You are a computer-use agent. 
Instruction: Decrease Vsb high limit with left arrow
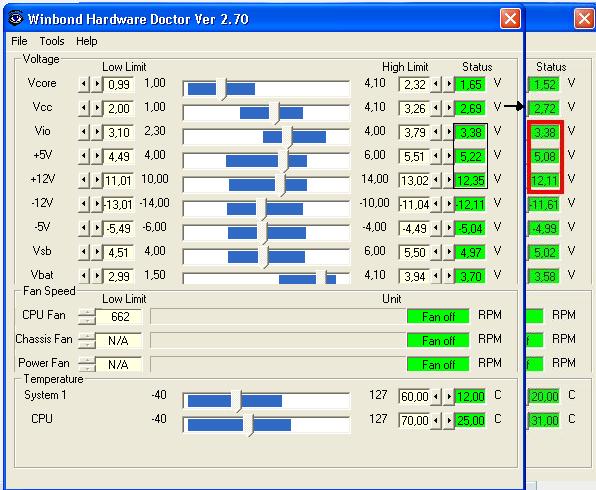click(x=436, y=252)
